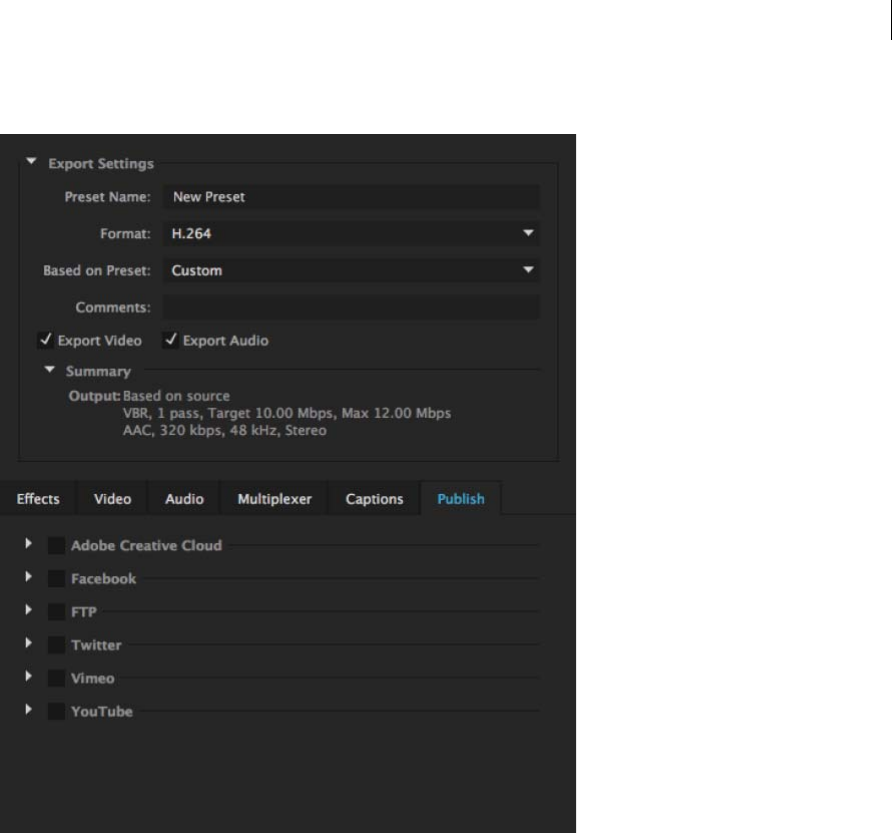Uncheck the Export Audio checkbox
Image resolution: width=892 pixels, height=833 pixels.
170,340
